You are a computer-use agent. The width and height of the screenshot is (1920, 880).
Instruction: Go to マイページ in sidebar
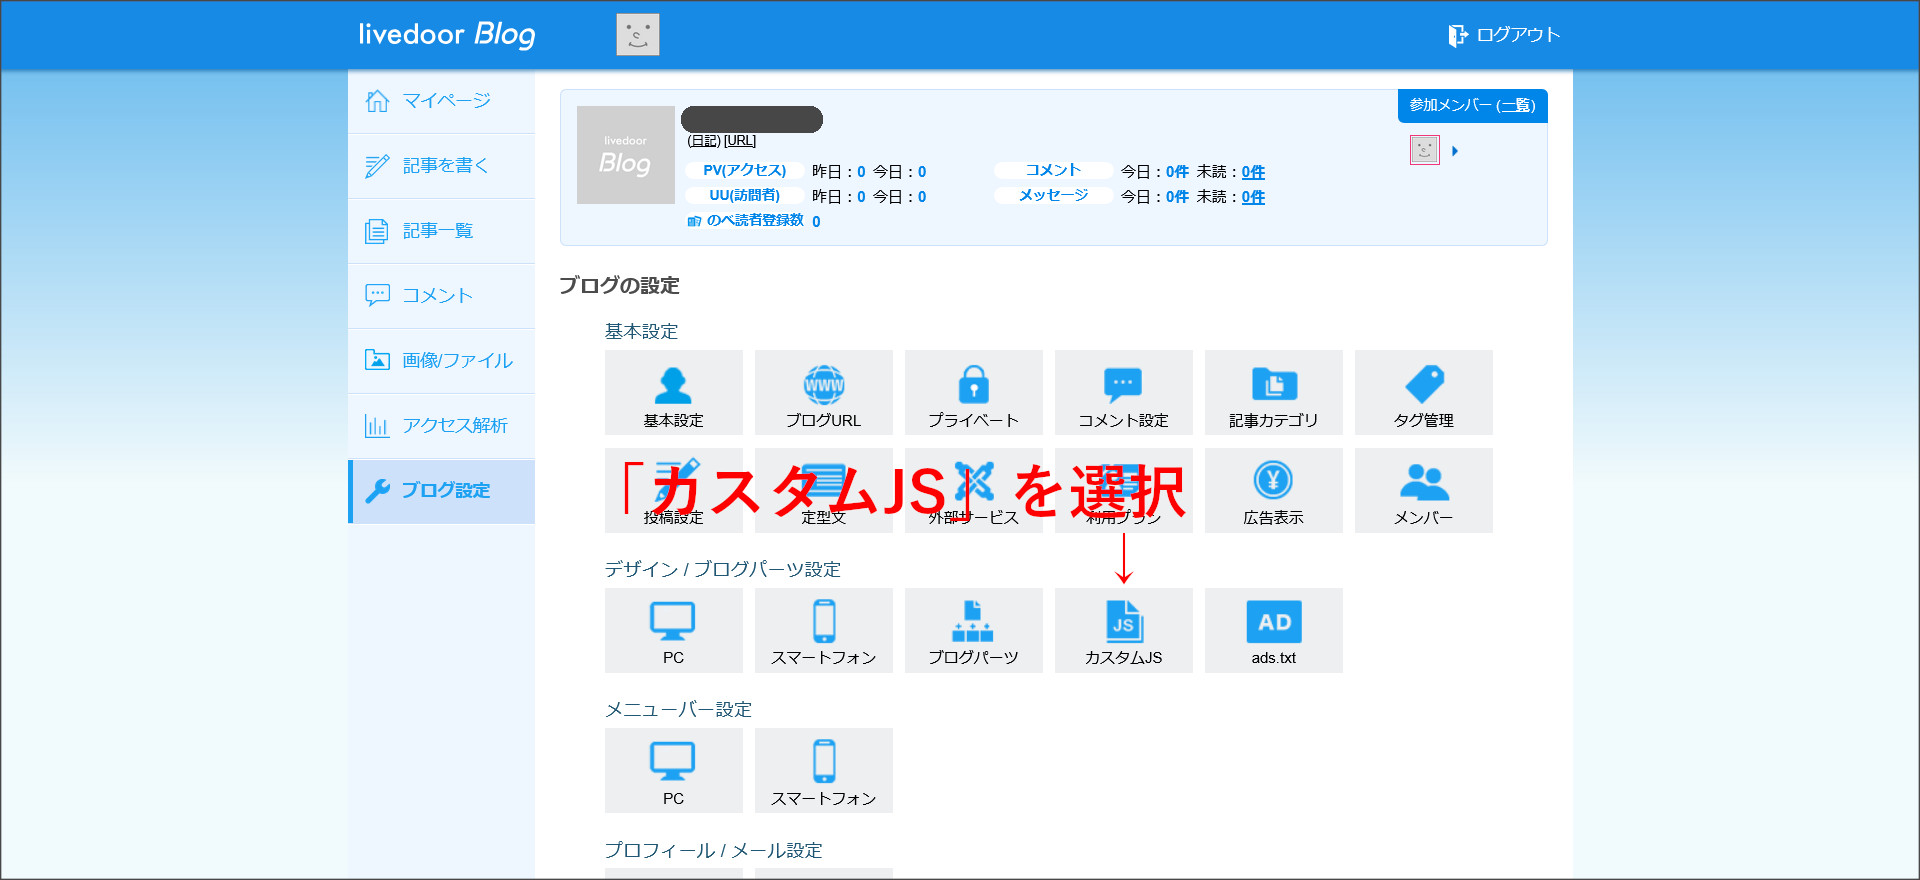tap(441, 101)
